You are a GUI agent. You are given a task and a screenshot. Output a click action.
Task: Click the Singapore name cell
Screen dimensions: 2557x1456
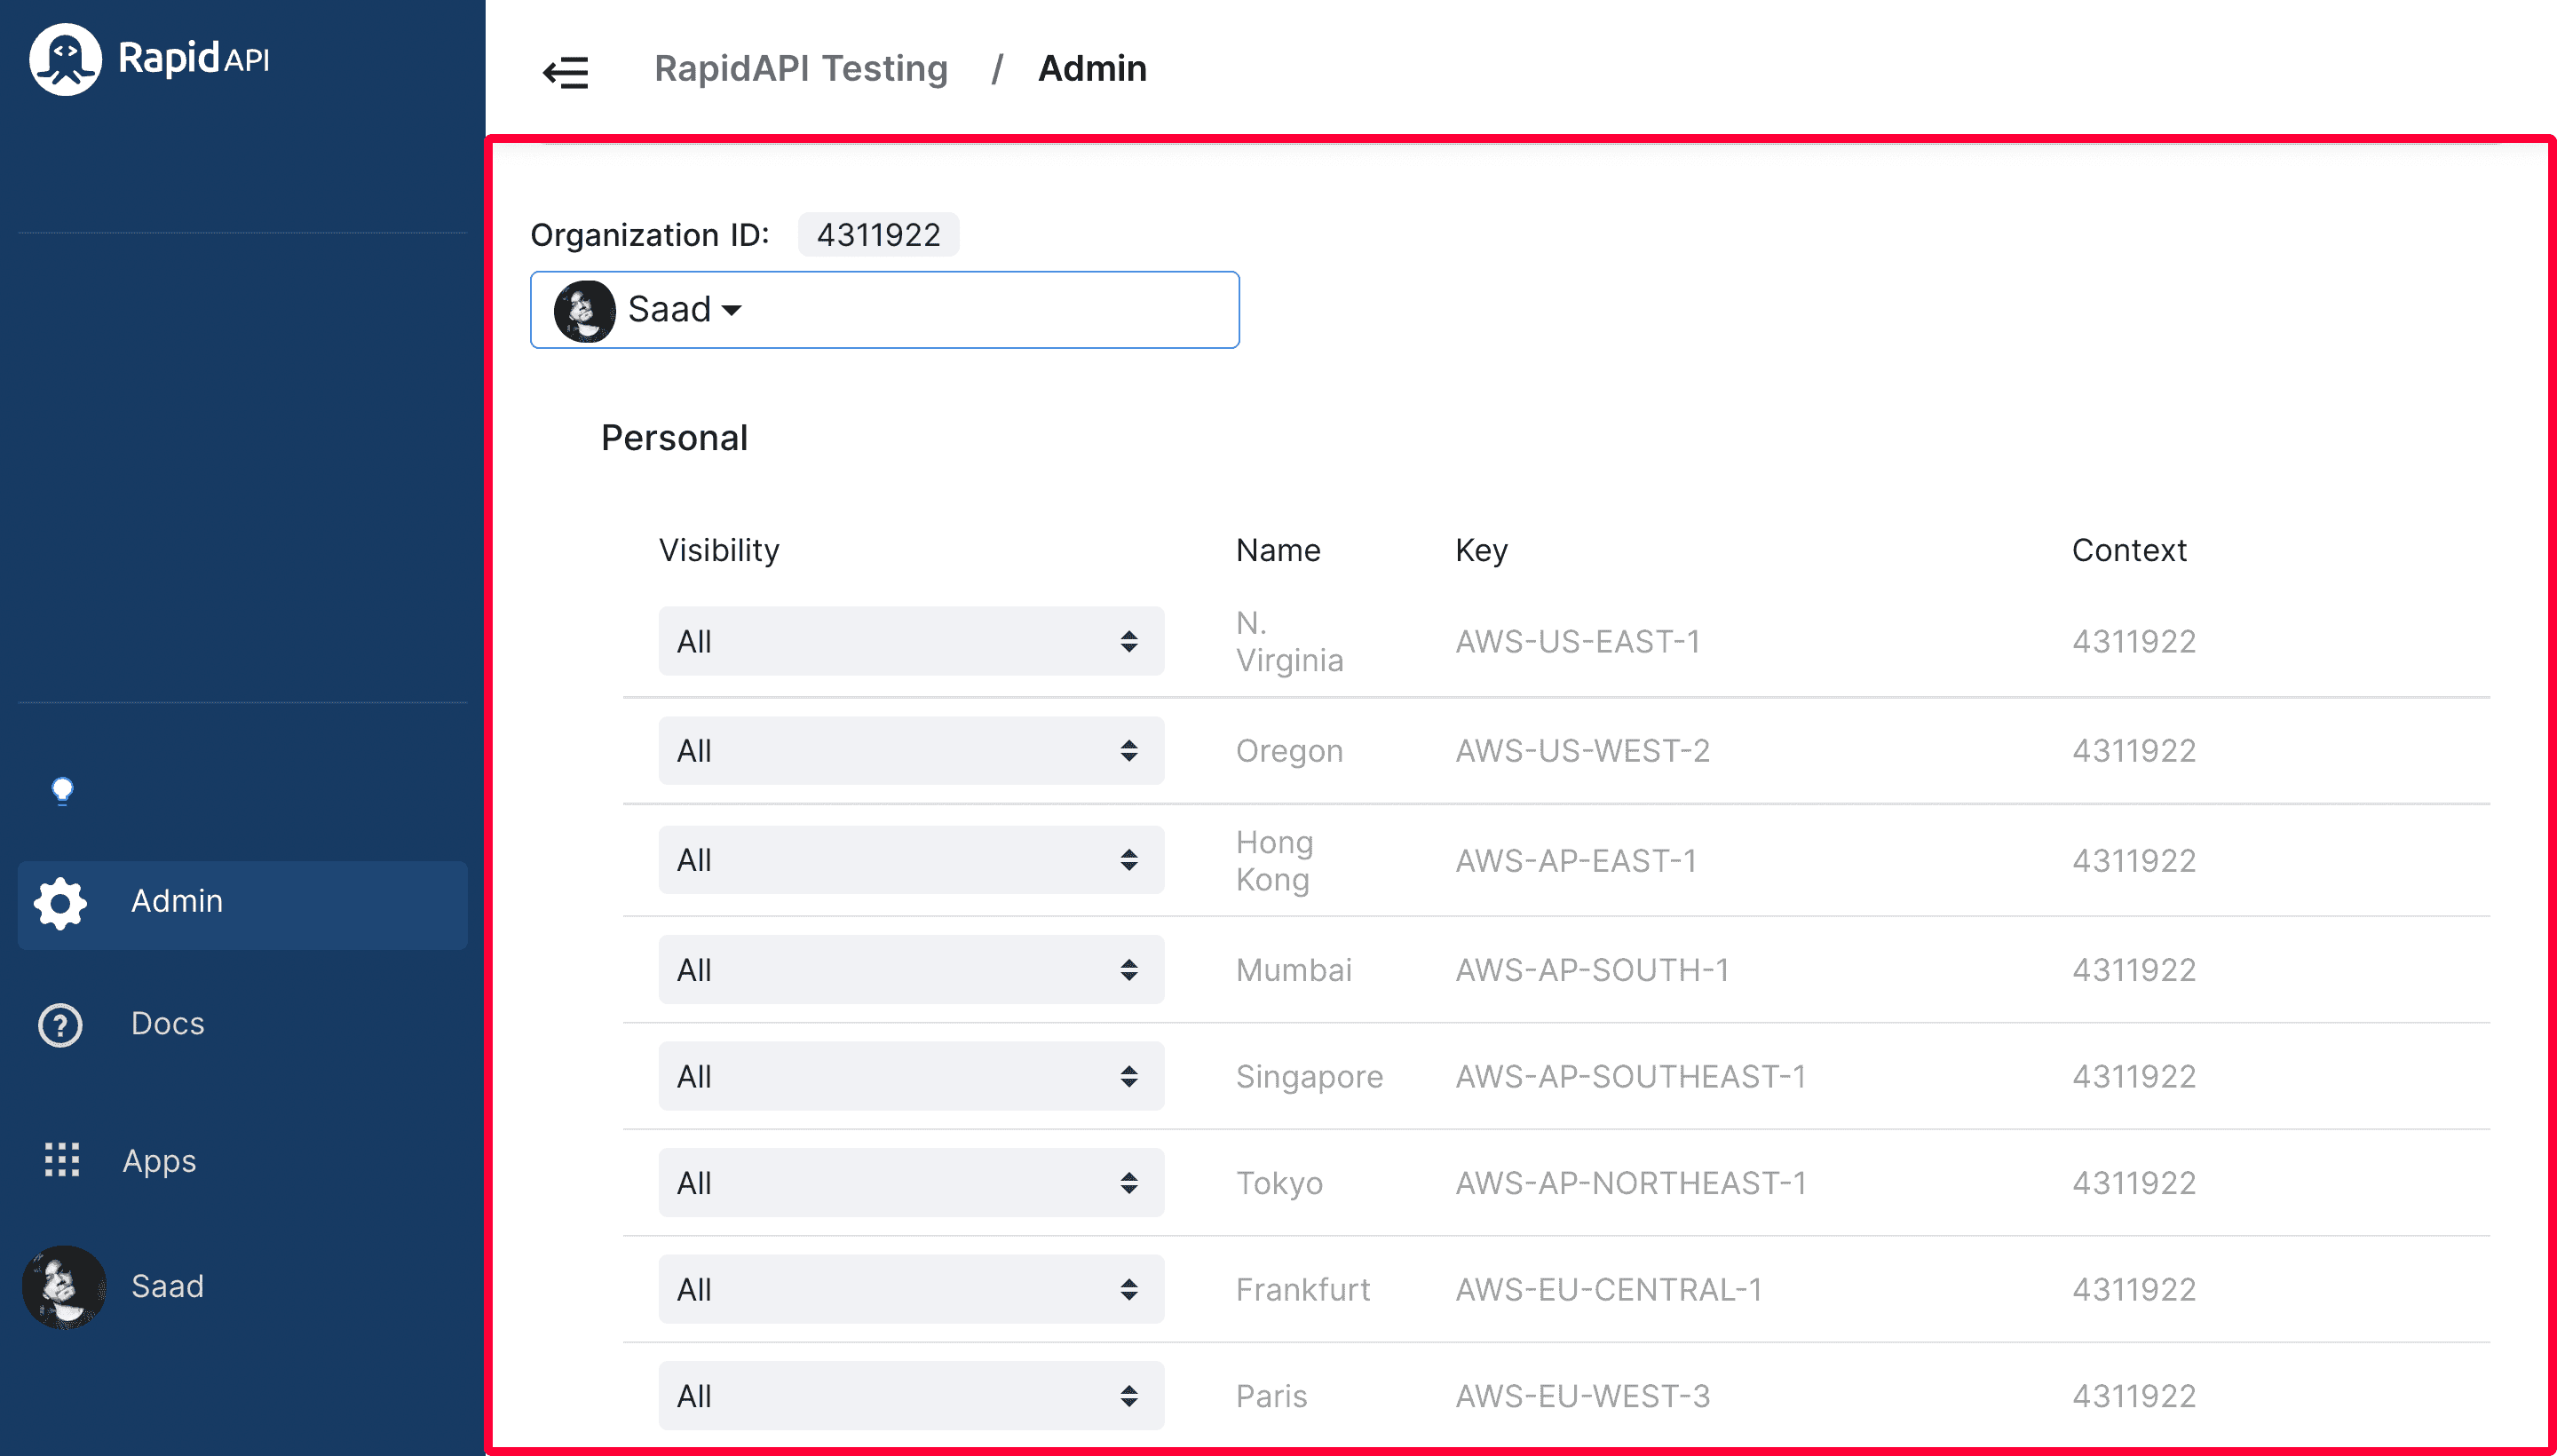tap(1309, 1077)
